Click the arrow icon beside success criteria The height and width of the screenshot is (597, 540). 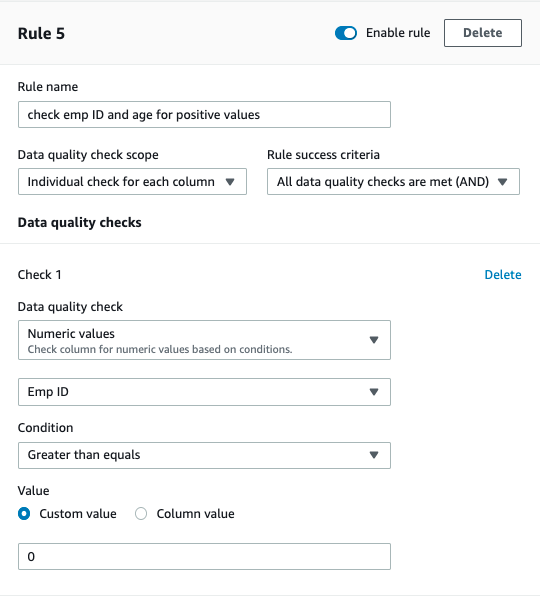[503, 182]
